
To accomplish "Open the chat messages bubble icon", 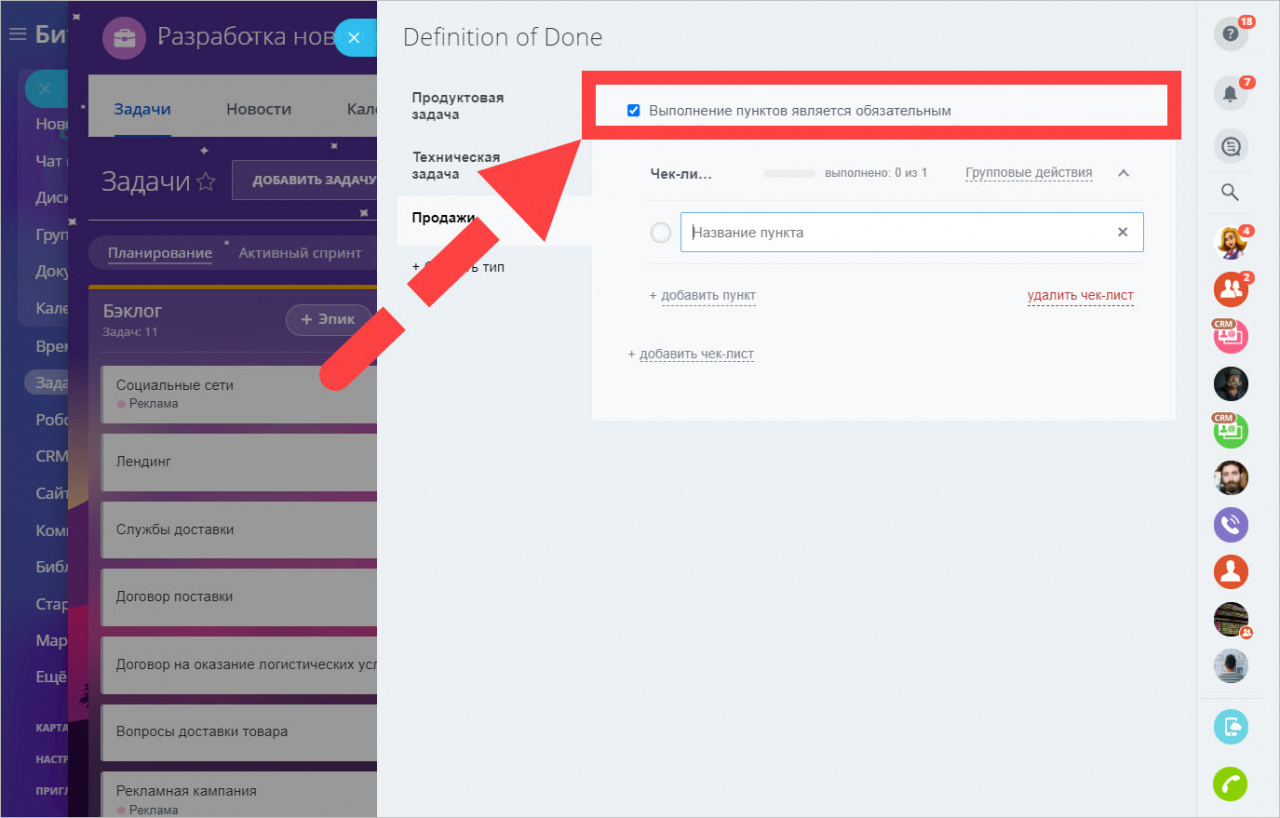I will click(x=1230, y=147).
